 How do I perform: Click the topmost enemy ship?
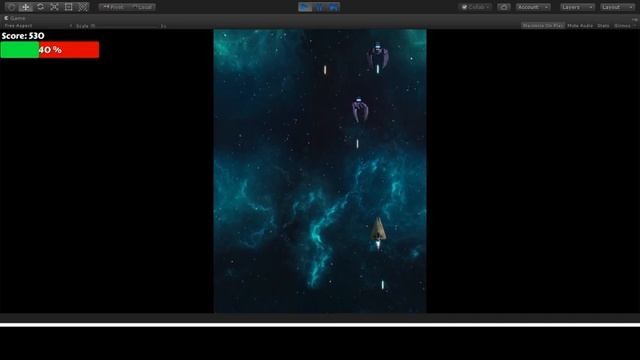(378, 56)
